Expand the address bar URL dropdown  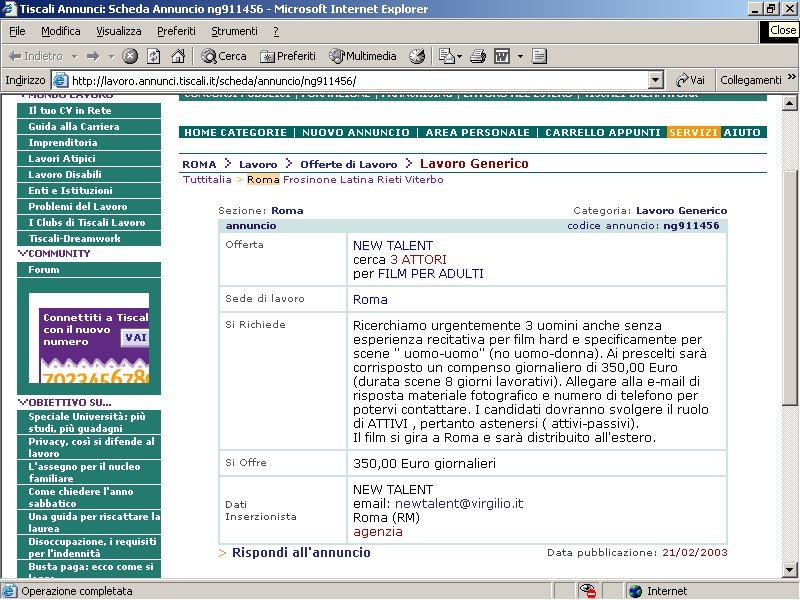click(x=656, y=80)
